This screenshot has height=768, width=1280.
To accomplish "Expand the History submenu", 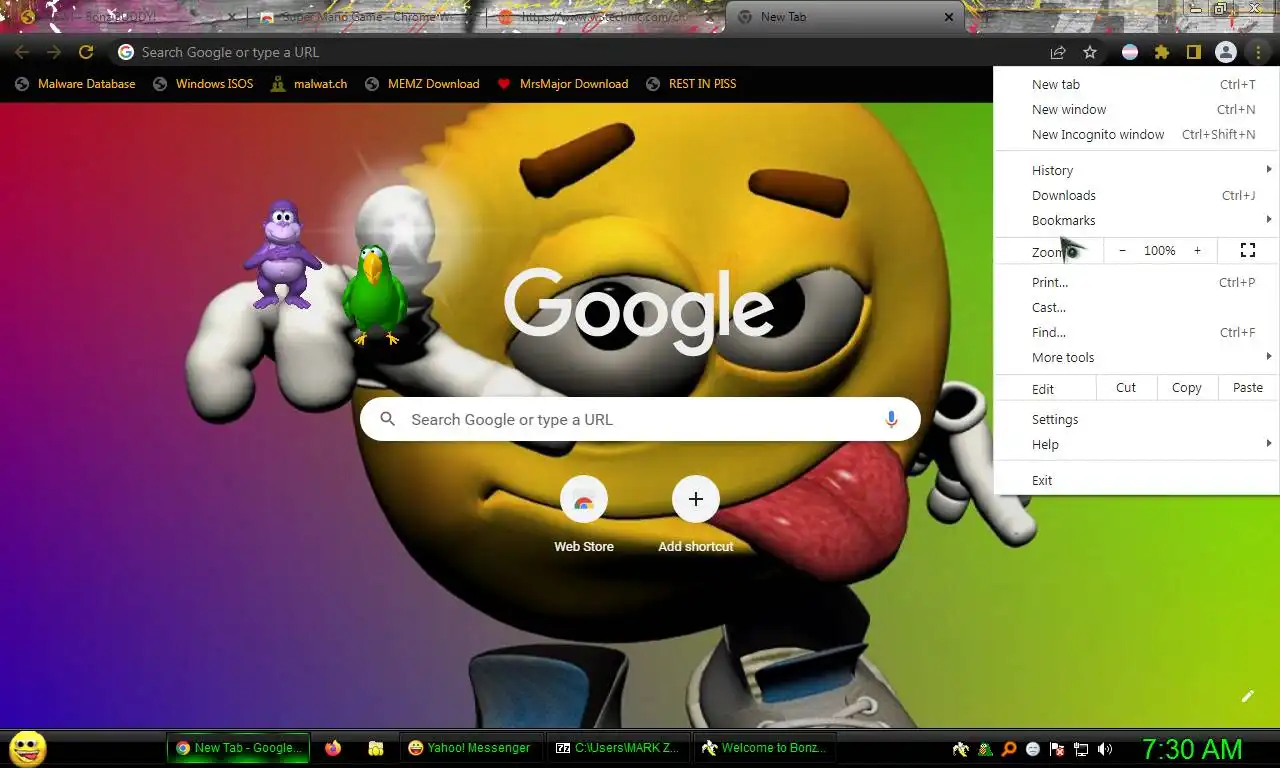I will [1137, 171].
